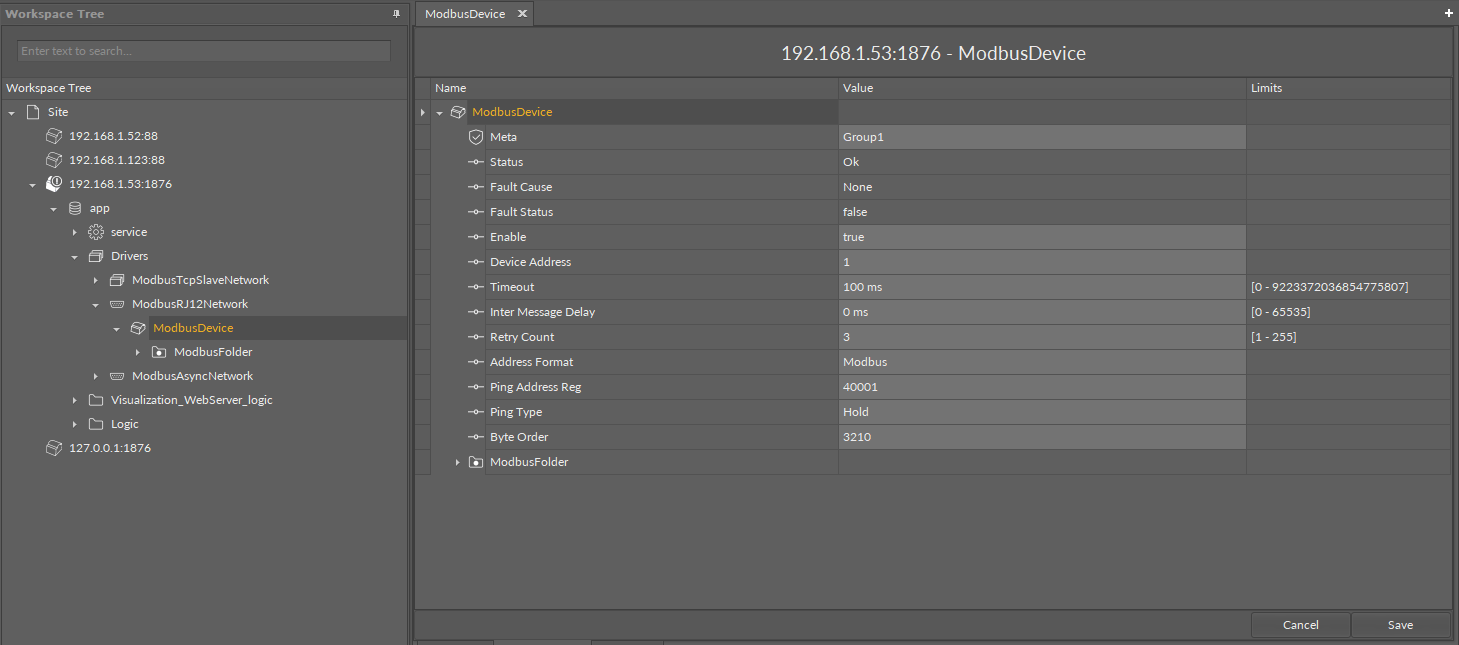This screenshot has width=1459, height=645.
Task: Expand the Logic folder node
Action: (75, 424)
